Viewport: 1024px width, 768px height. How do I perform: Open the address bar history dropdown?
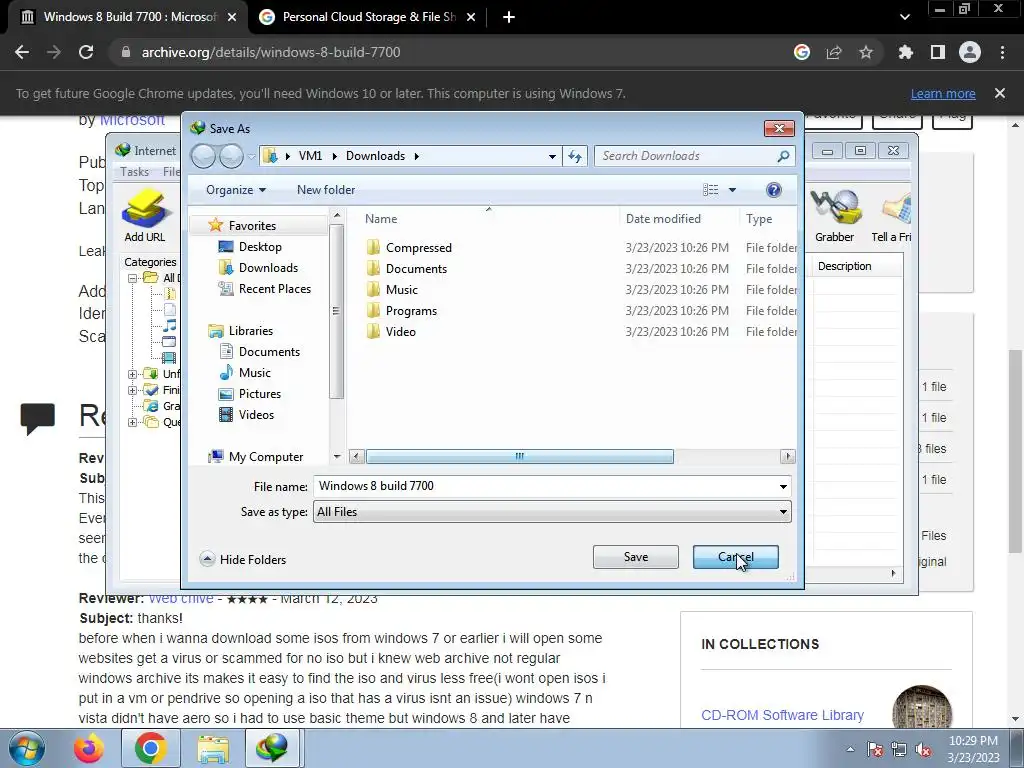pyautogui.click(x=552, y=156)
